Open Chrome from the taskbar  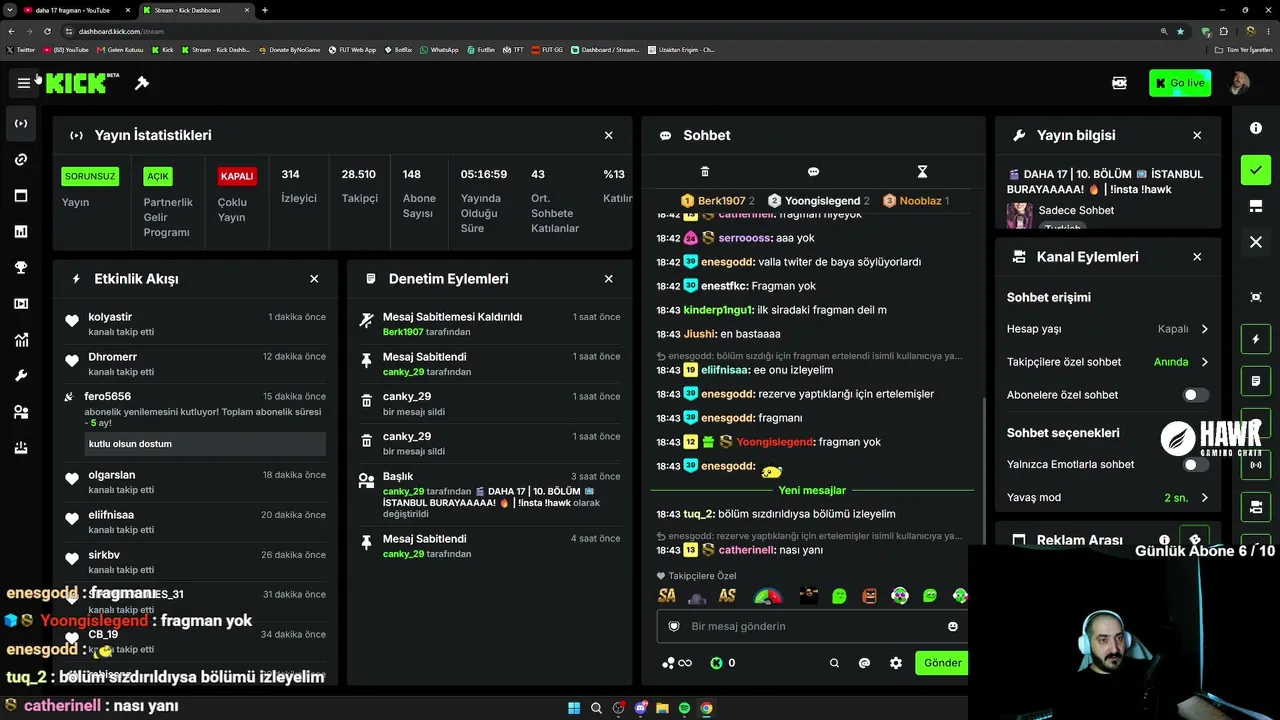tap(706, 708)
